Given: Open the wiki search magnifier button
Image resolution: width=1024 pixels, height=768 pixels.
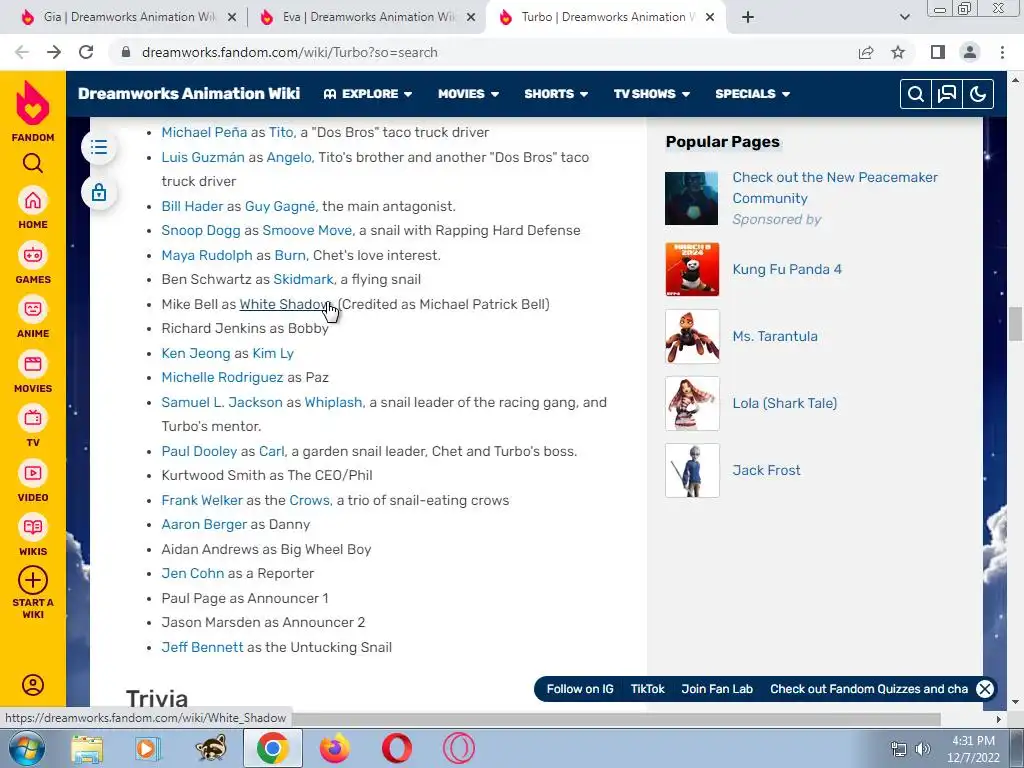Looking at the screenshot, I should (916, 94).
